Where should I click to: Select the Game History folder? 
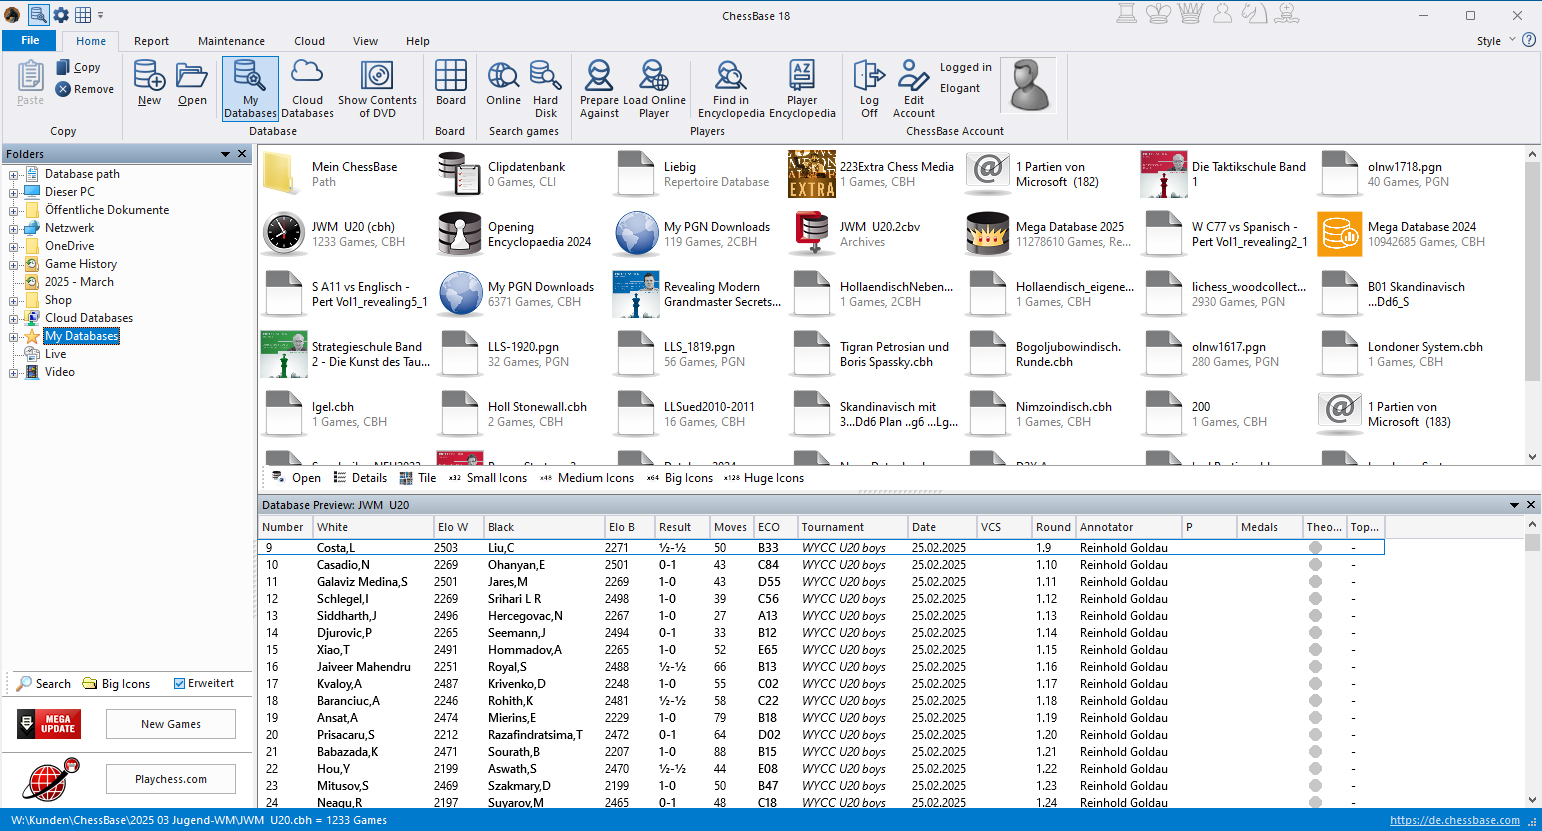click(x=81, y=264)
